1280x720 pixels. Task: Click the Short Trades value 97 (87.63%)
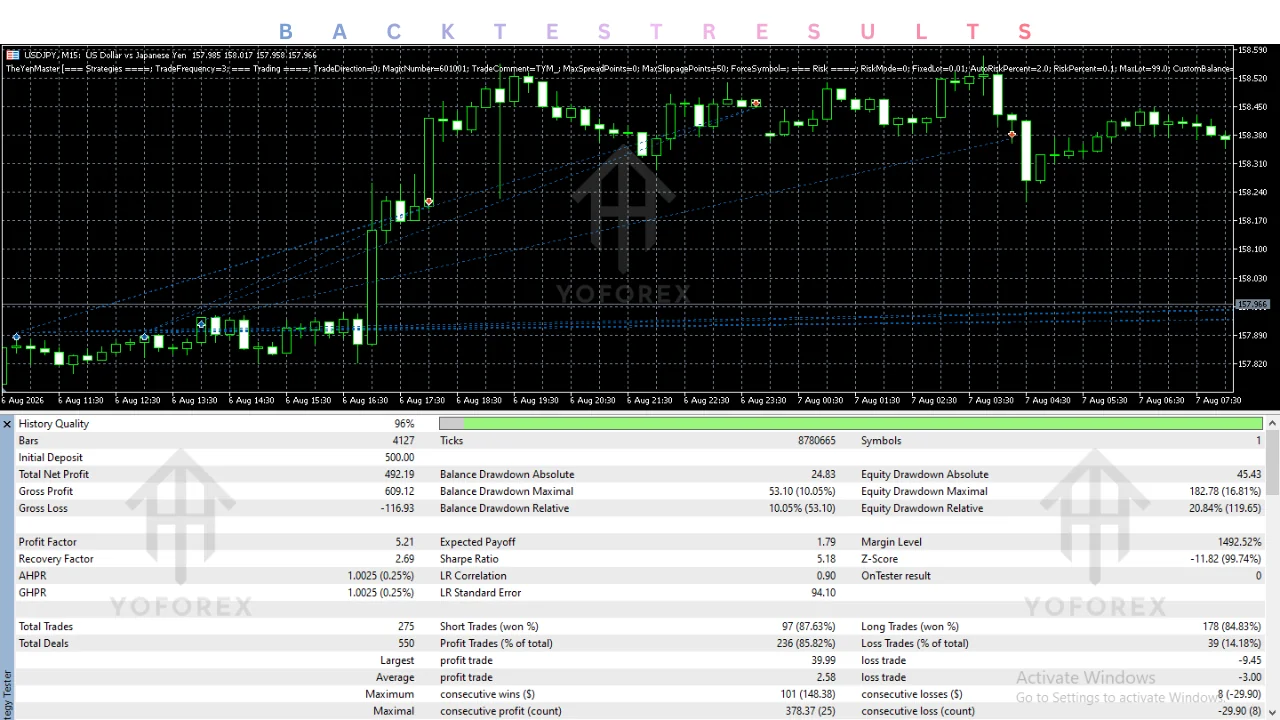tap(808, 627)
